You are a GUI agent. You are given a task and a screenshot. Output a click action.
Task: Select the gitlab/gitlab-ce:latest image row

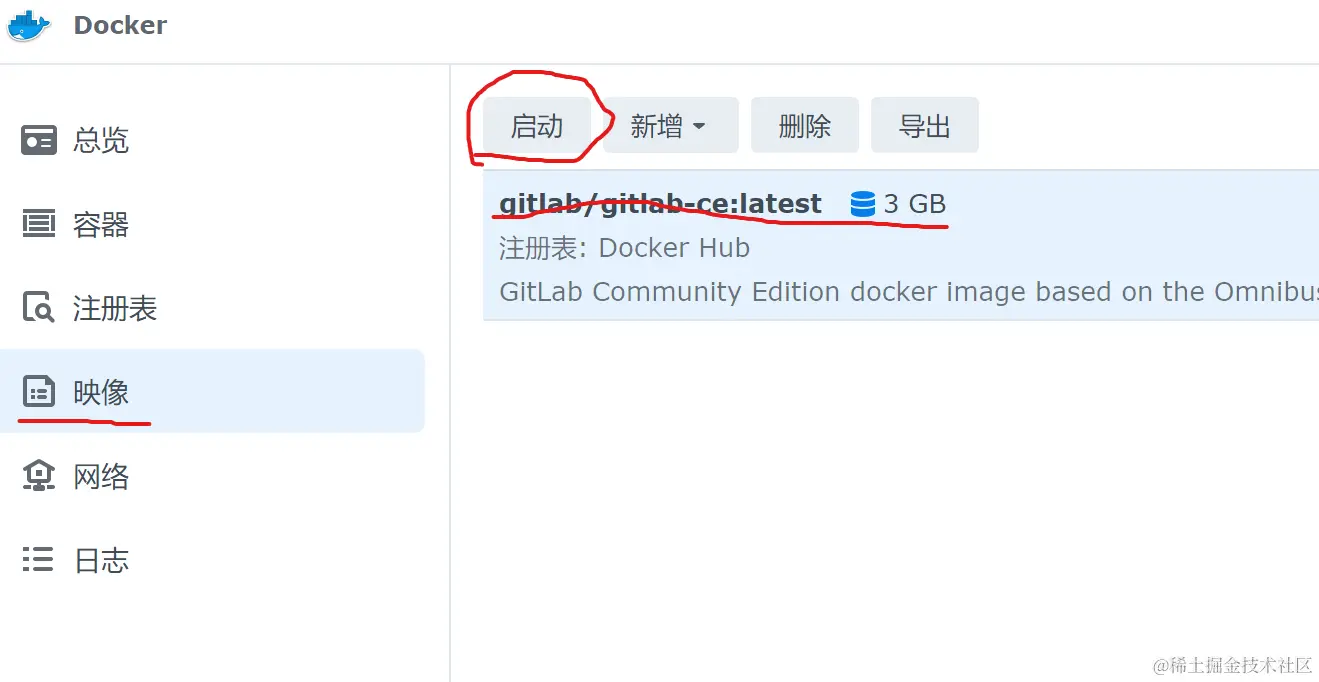tap(901, 245)
